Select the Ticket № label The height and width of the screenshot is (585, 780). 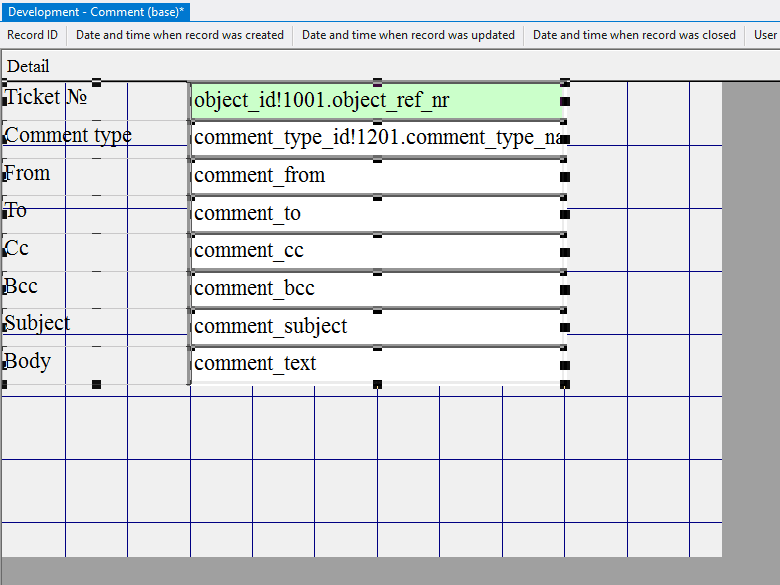click(46, 97)
